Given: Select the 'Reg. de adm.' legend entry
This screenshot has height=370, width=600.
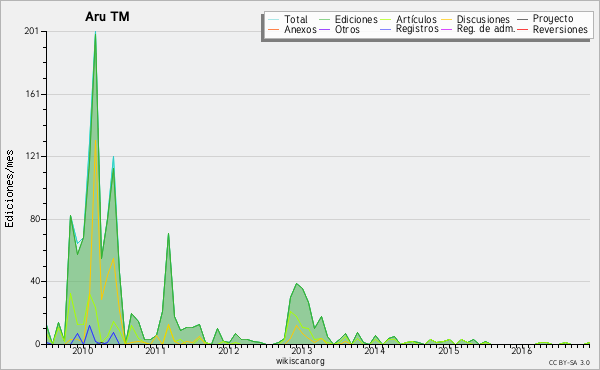Looking at the screenshot, I should [478, 29].
